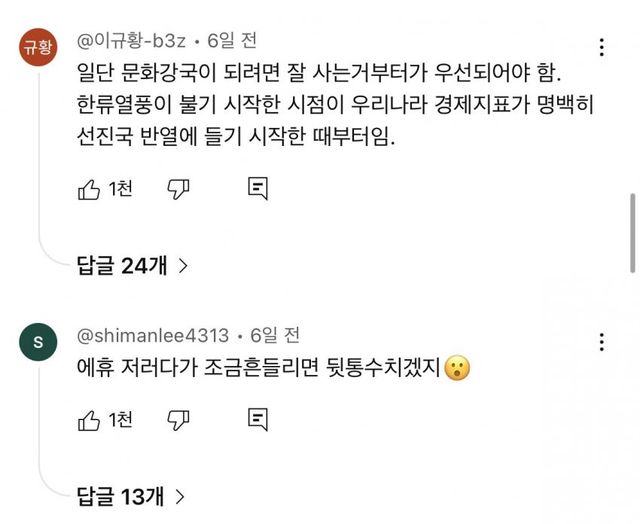This screenshot has height=524, width=640.
Task: Open more options for @이규황-b3z comment
Action: click(x=601, y=47)
